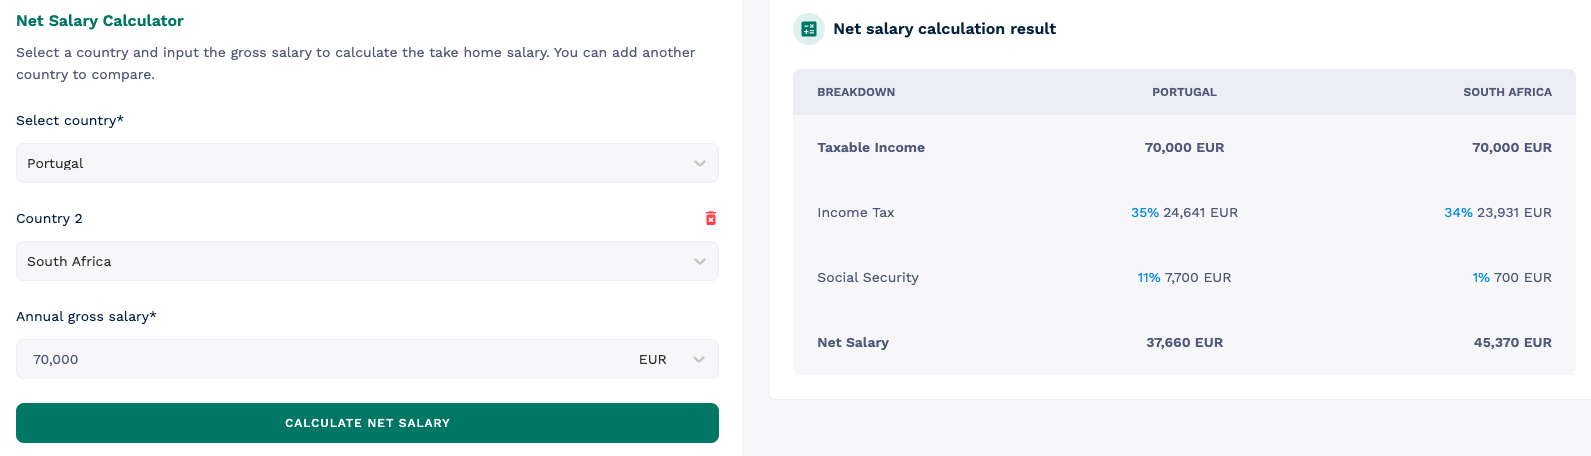Click the South Africa column header
Viewport: 1591px width, 456px height.
click(1507, 92)
